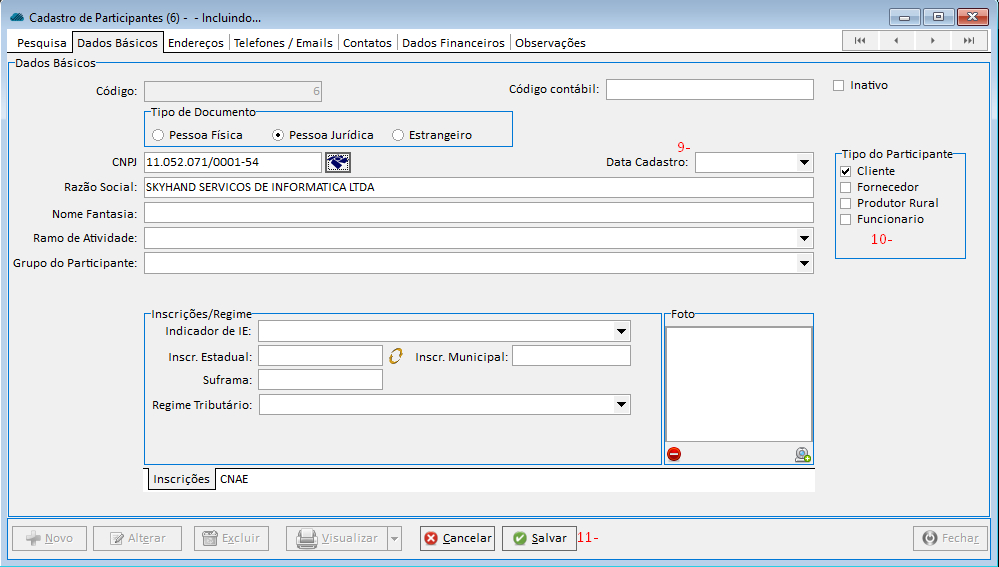
Task: Click into the Nome Fantasia field
Action: [x=478, y=213]
